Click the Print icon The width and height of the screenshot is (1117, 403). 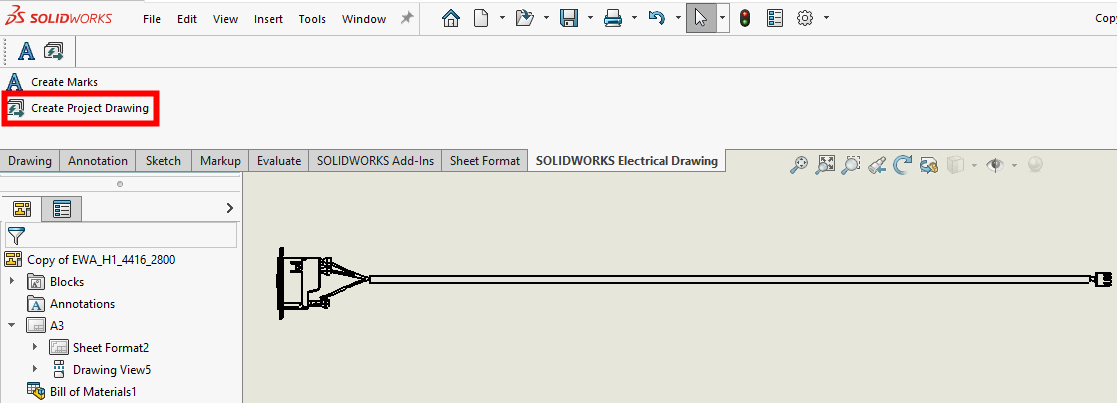point(613,18)
